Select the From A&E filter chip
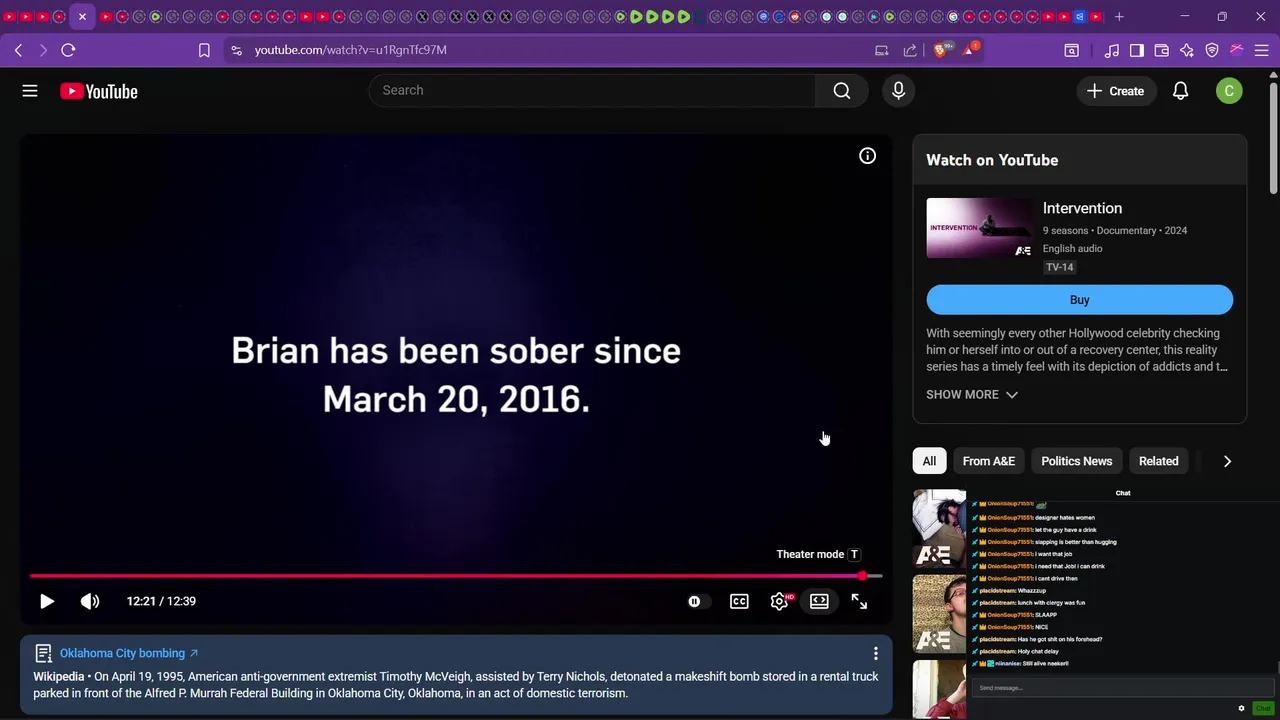1280x720 pixels. [x=988, y=461]
